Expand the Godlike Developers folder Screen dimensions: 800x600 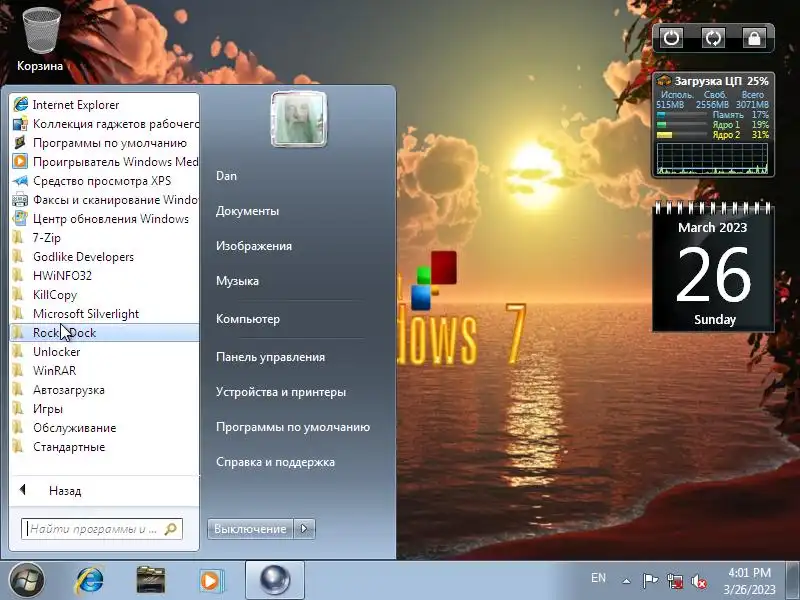[104, 257]
